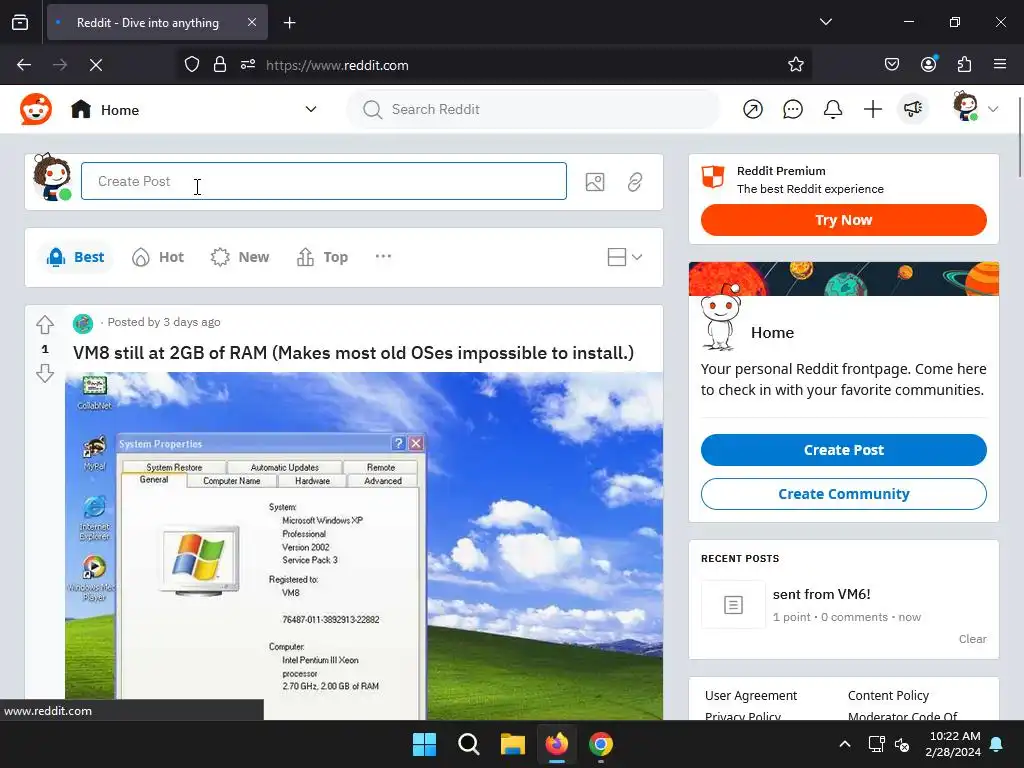Sort feed by Hot
1024x768 pixels.
[x=157, y=257]
